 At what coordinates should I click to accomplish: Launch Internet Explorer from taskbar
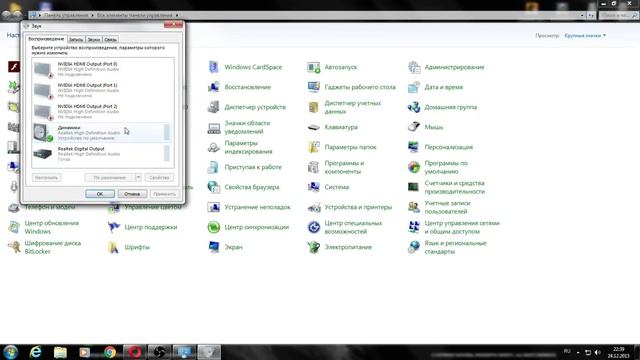36,352
